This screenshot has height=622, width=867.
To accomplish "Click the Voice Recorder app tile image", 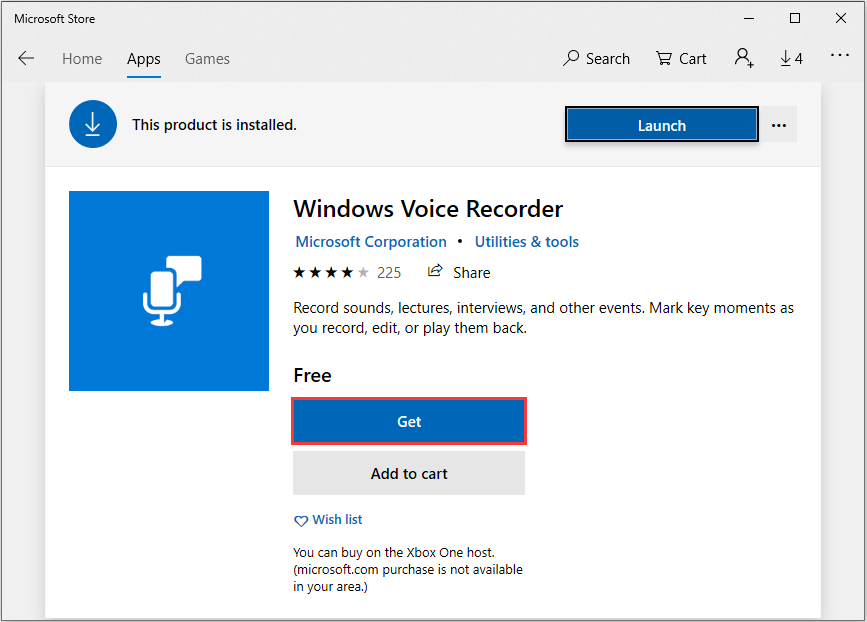I will click(x=169, y=291).
